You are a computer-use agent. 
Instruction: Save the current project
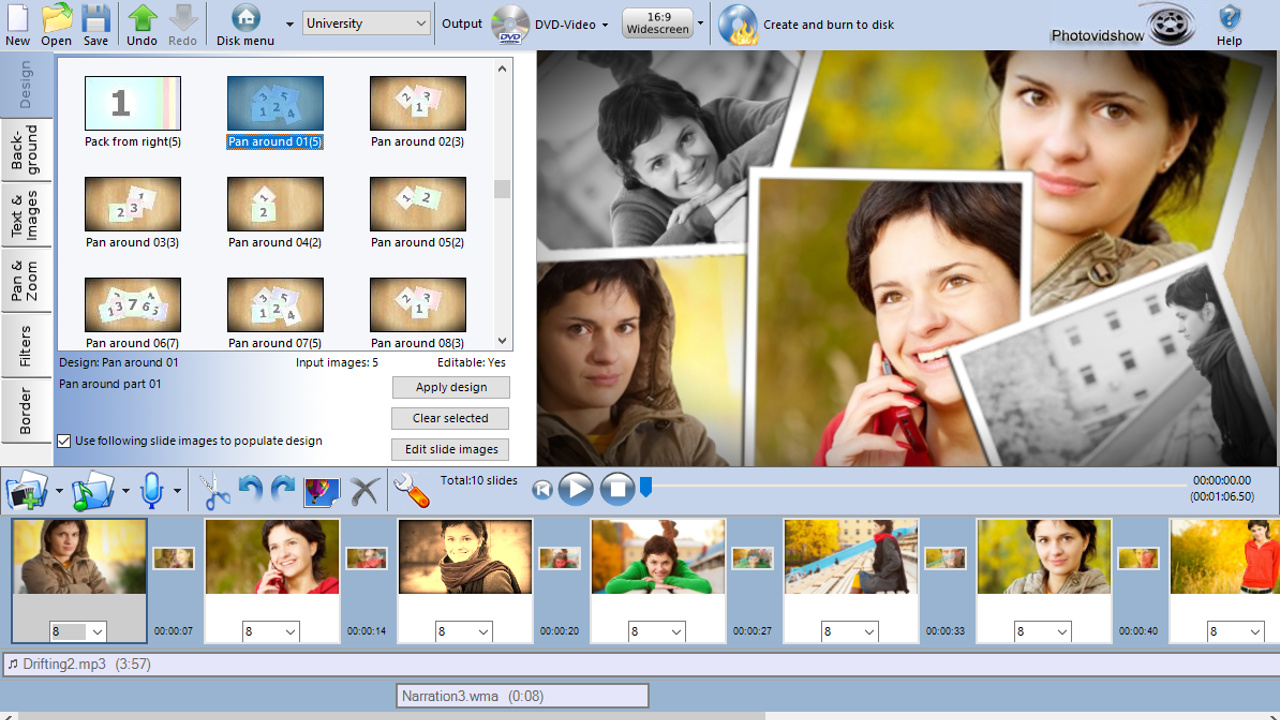coord(94,24)
